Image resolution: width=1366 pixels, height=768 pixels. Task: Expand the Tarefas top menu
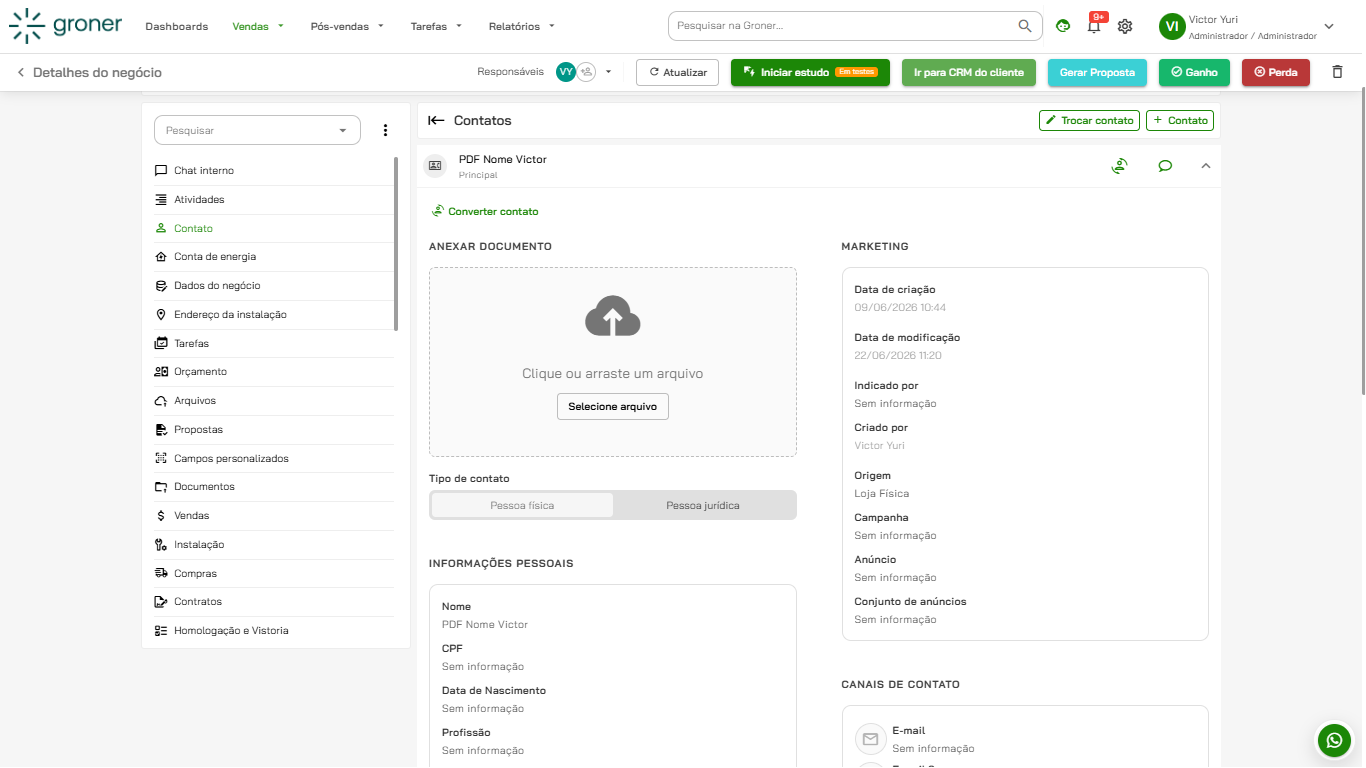pos(436,26)
